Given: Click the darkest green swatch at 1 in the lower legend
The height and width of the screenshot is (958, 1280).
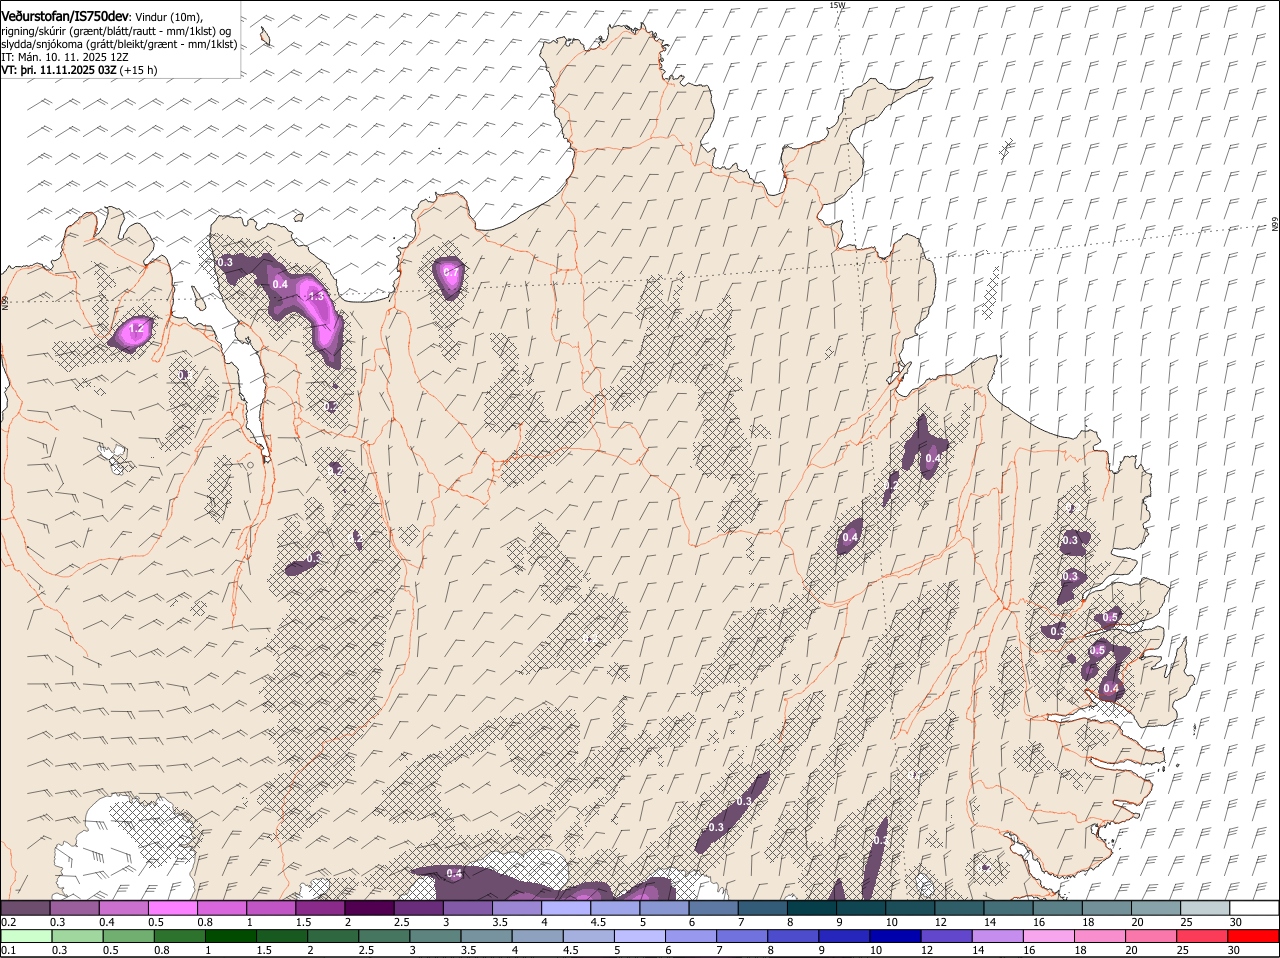Looking at the screenshot, I should 231,936.
